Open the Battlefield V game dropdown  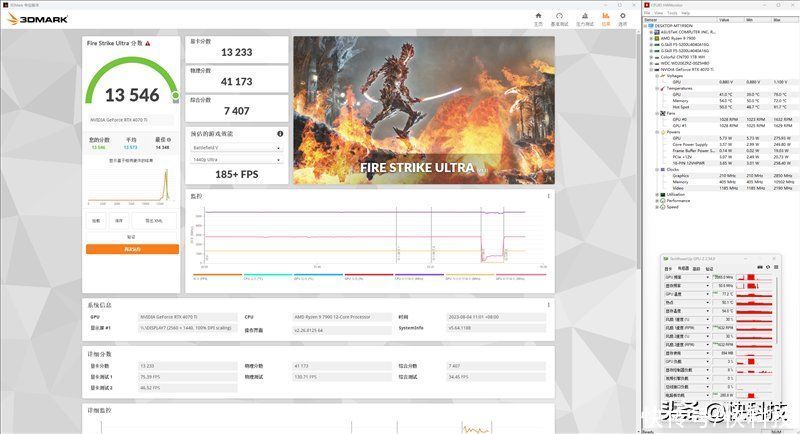point(237,148)
